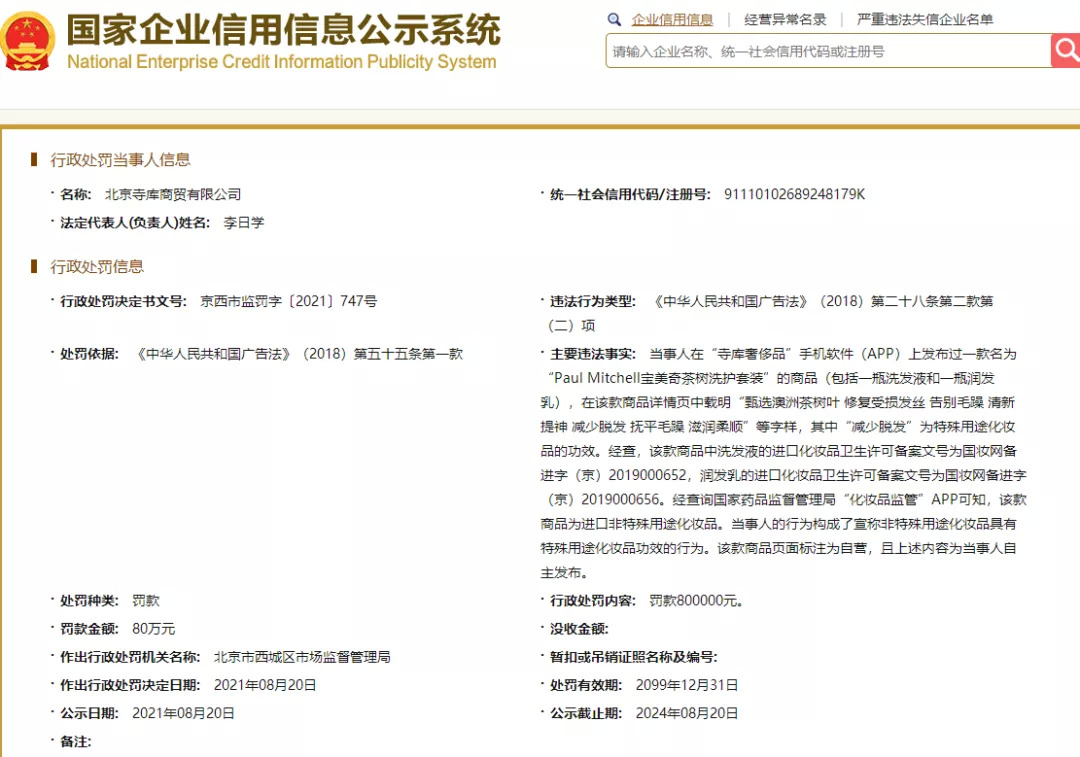Viewport: 1080px width, 757px height.
Task: Switch to the 经营异常名录 tab
Action: tap(785, 19)
